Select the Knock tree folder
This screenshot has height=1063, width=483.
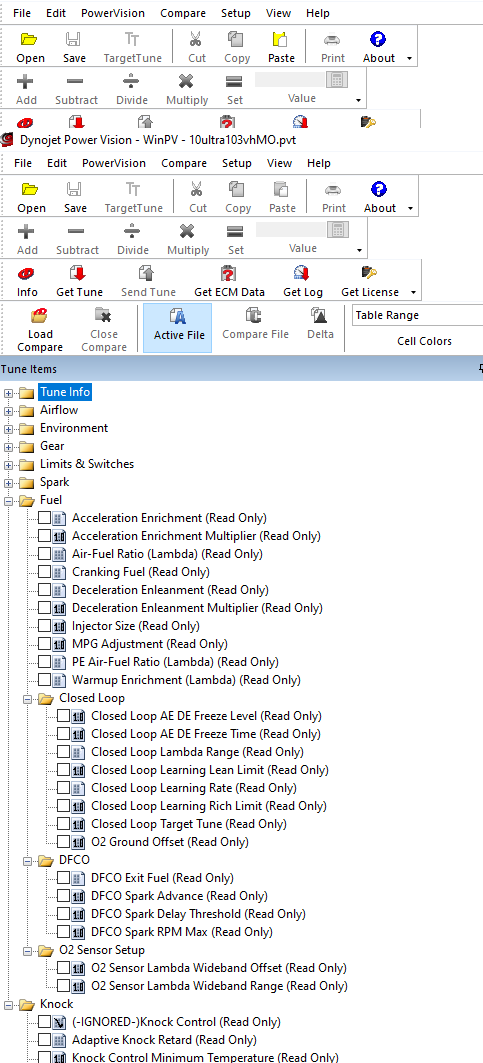(x=56, y=1004)
